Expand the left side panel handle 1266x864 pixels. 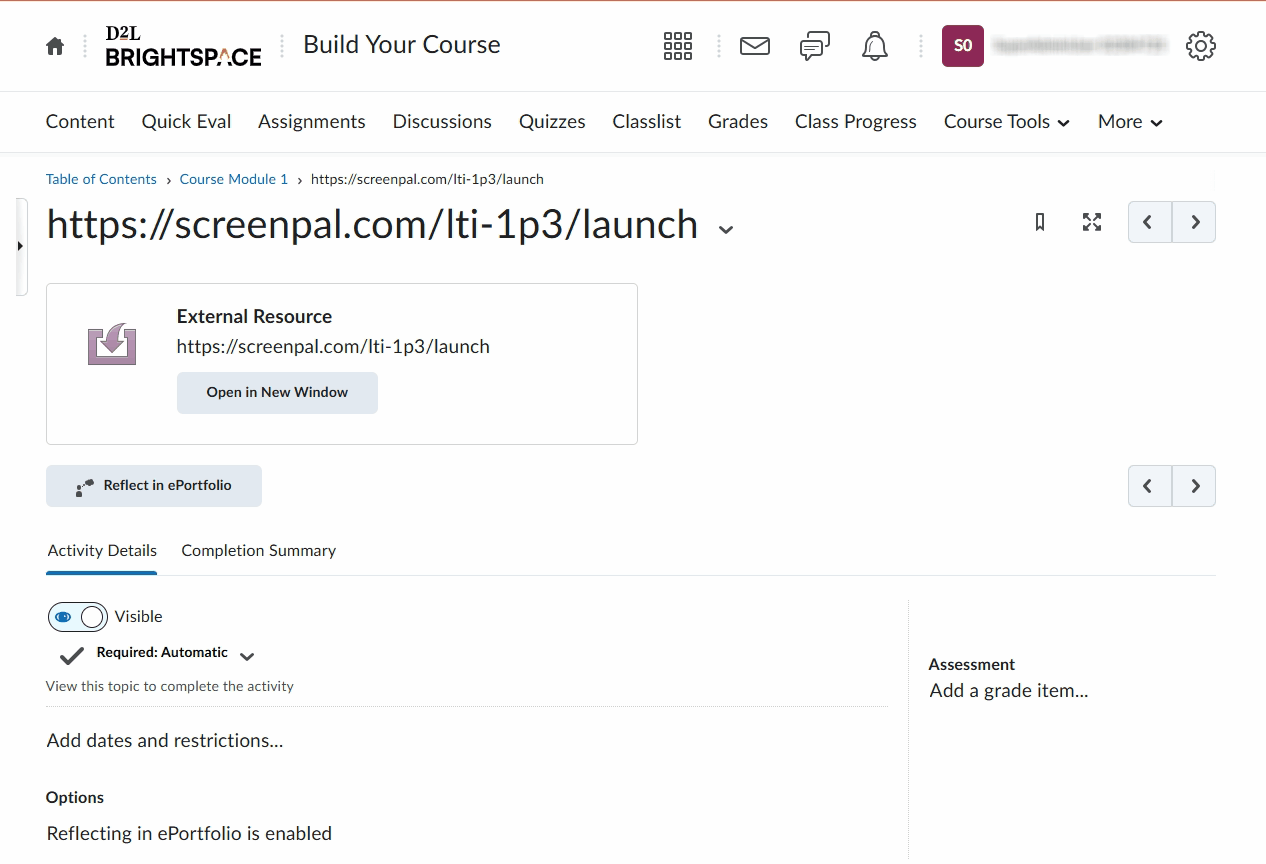pos(21,246)
